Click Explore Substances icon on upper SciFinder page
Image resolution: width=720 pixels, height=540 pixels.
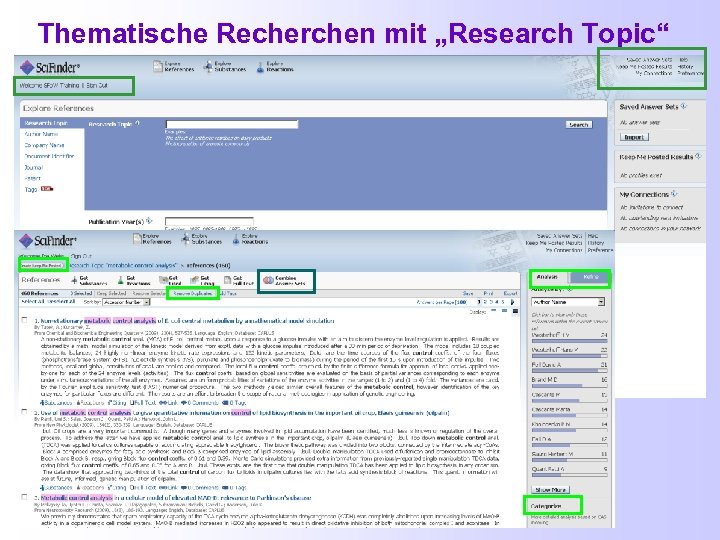pyautogui.click(x=208, y=67)
